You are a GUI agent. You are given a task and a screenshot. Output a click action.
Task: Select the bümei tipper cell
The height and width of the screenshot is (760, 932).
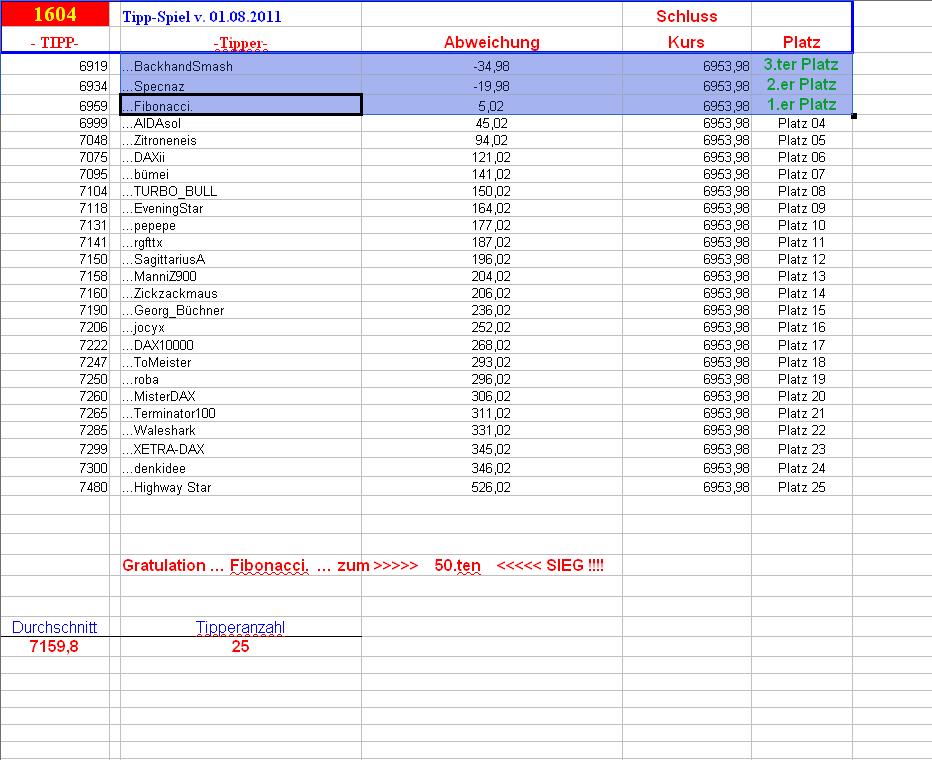tap(241, 174)
